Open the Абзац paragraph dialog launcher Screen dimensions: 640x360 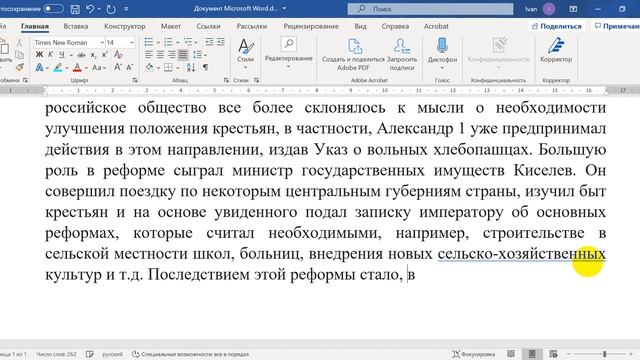pyautogui.click(x=227, y=80)
